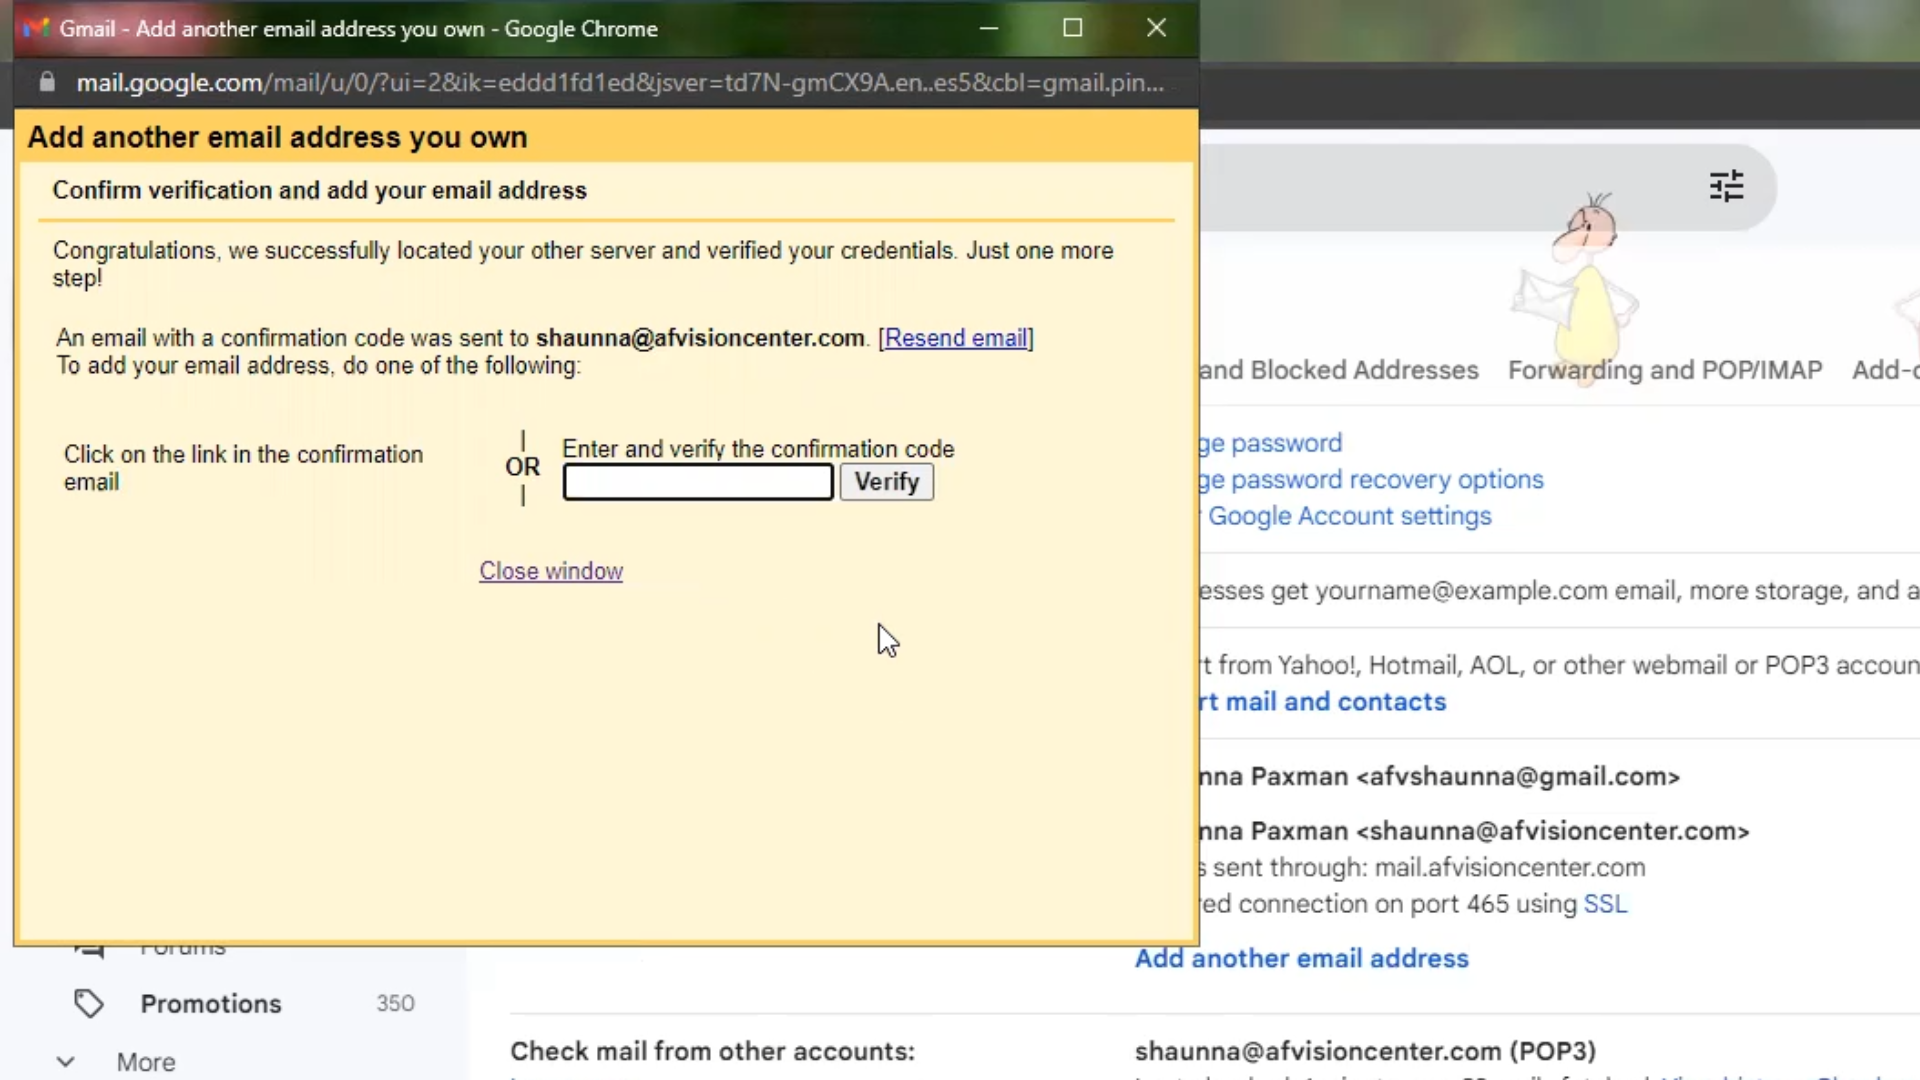Open the Forwarding and POP/IMAP tab
1920x1080 pixels.
point(1664,370)
